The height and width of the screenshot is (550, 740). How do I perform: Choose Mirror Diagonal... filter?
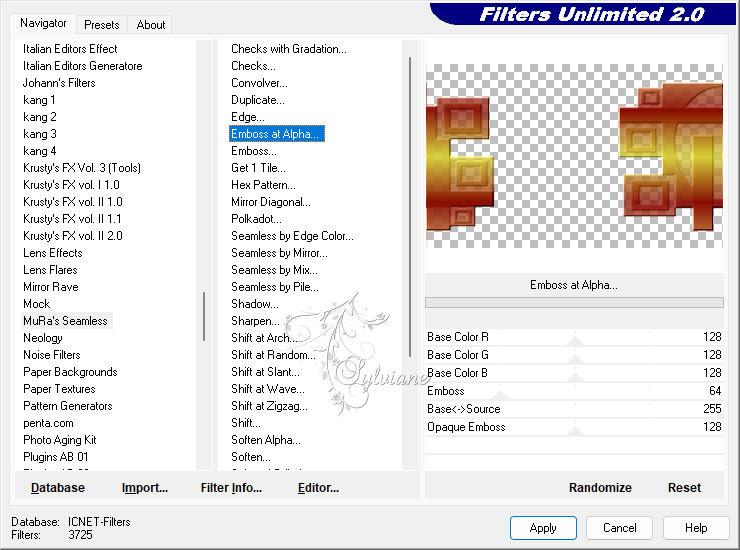tap(270, 202)
